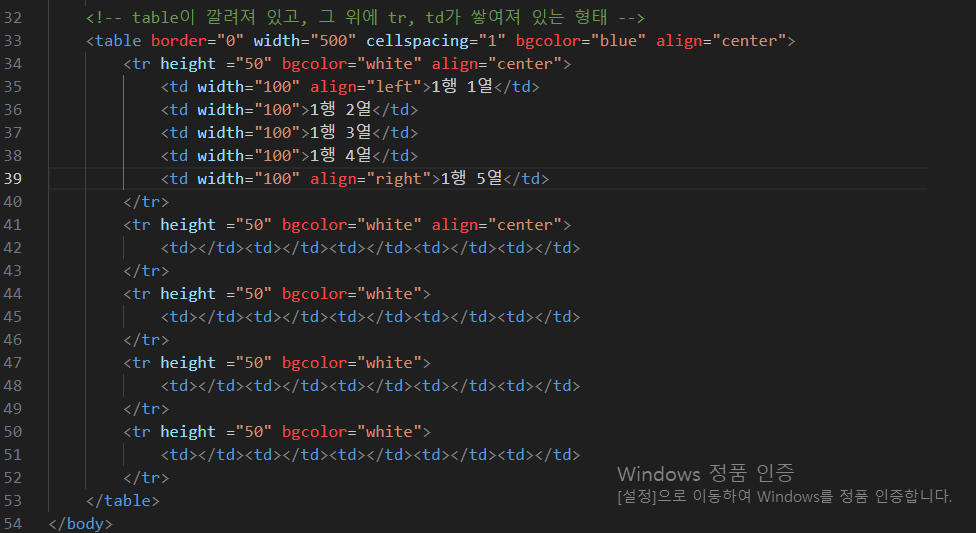Viewport: 976px width, 533px height.
Task: Click line number 54 in the gutter
Action: (x=13, y=524)
